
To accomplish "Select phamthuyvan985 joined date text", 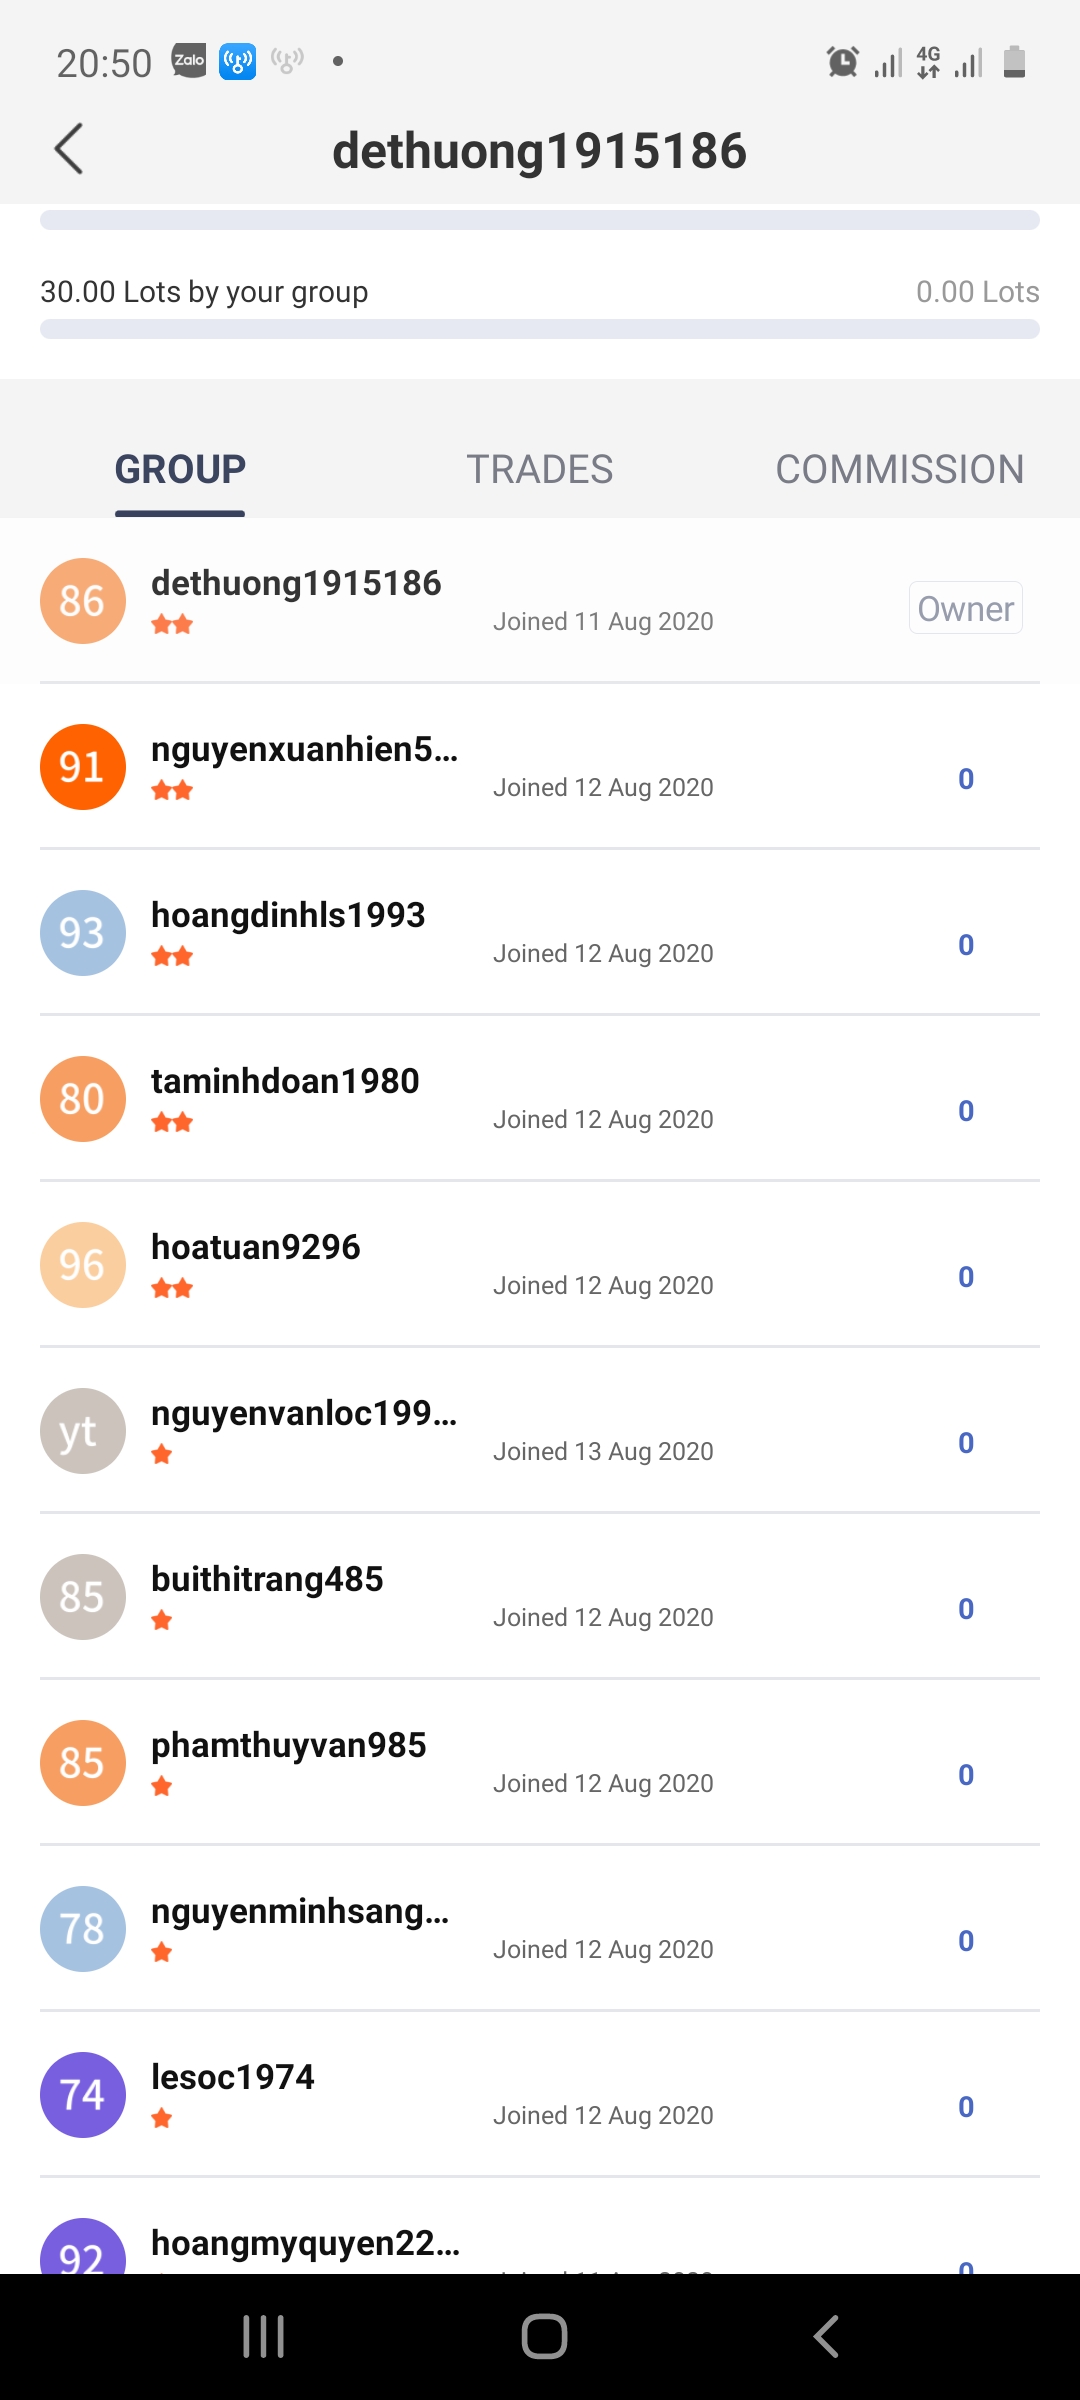I will tap(603, 1783).
